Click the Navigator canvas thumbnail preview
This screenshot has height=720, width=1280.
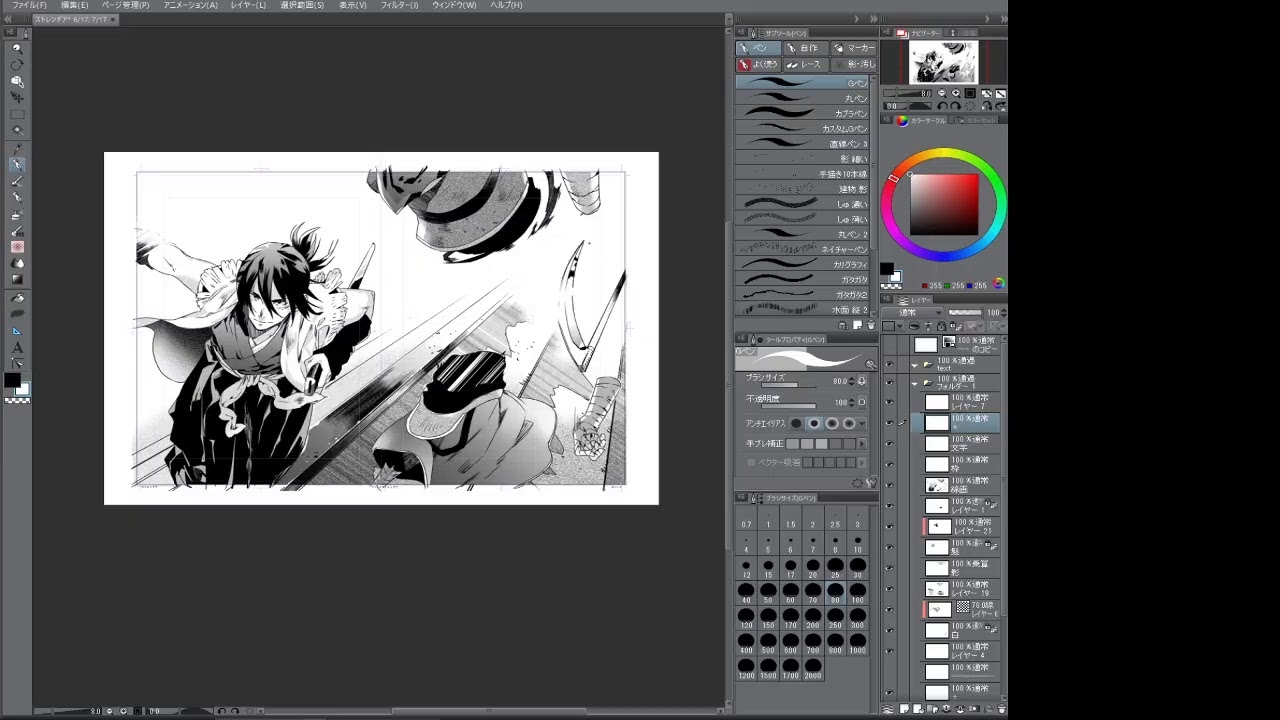click(943, 62)
